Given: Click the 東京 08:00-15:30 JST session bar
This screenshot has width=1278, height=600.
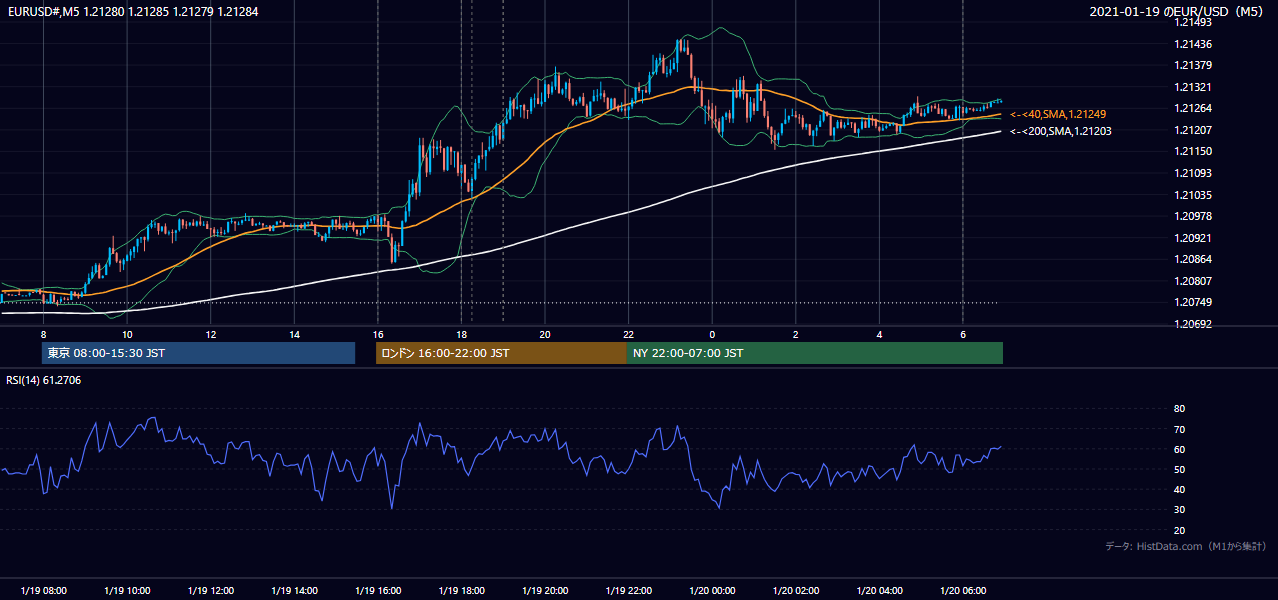Looking at the screenshot, I should pyautogui.click(x=198, y=353).
